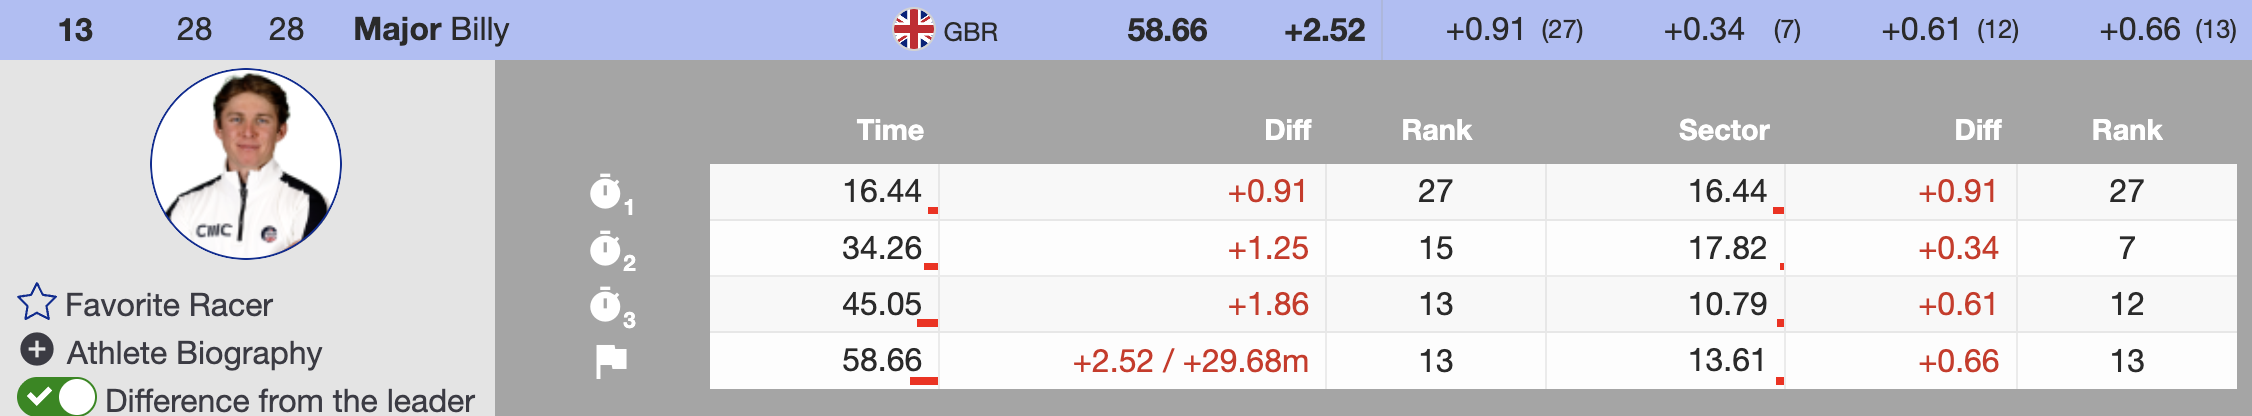Click the third intermediate stopwatch icon

pyautogui.click(x=605, y=304)
